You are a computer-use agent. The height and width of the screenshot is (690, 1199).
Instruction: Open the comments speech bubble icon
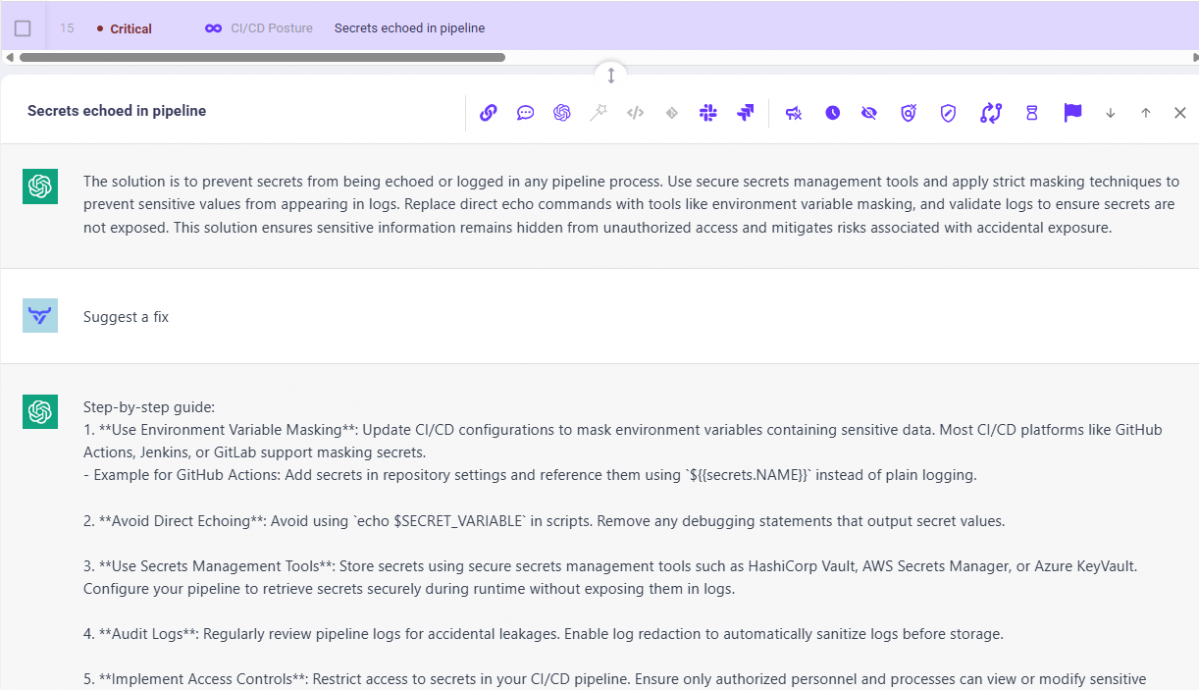tap(525, 113)
